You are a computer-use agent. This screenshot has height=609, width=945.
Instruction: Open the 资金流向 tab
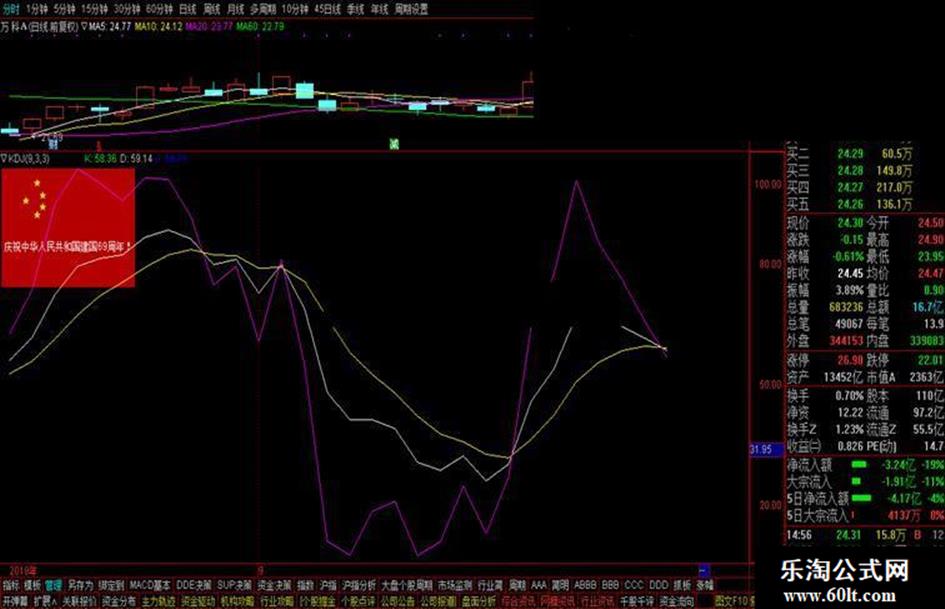click(x=677, y=601)
